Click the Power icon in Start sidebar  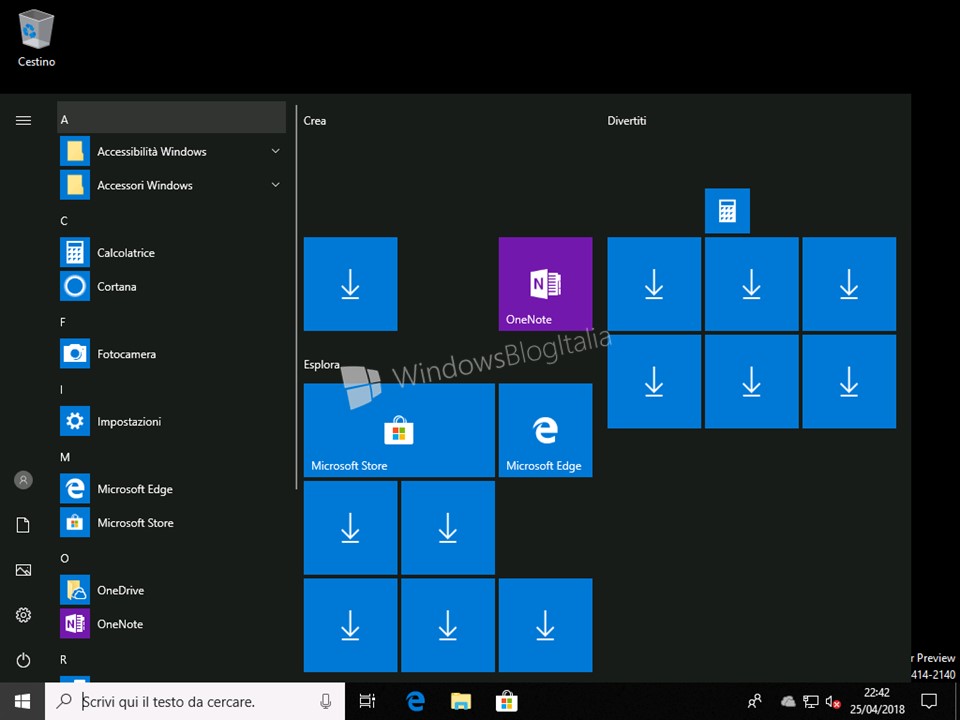[x=23, y=660]
